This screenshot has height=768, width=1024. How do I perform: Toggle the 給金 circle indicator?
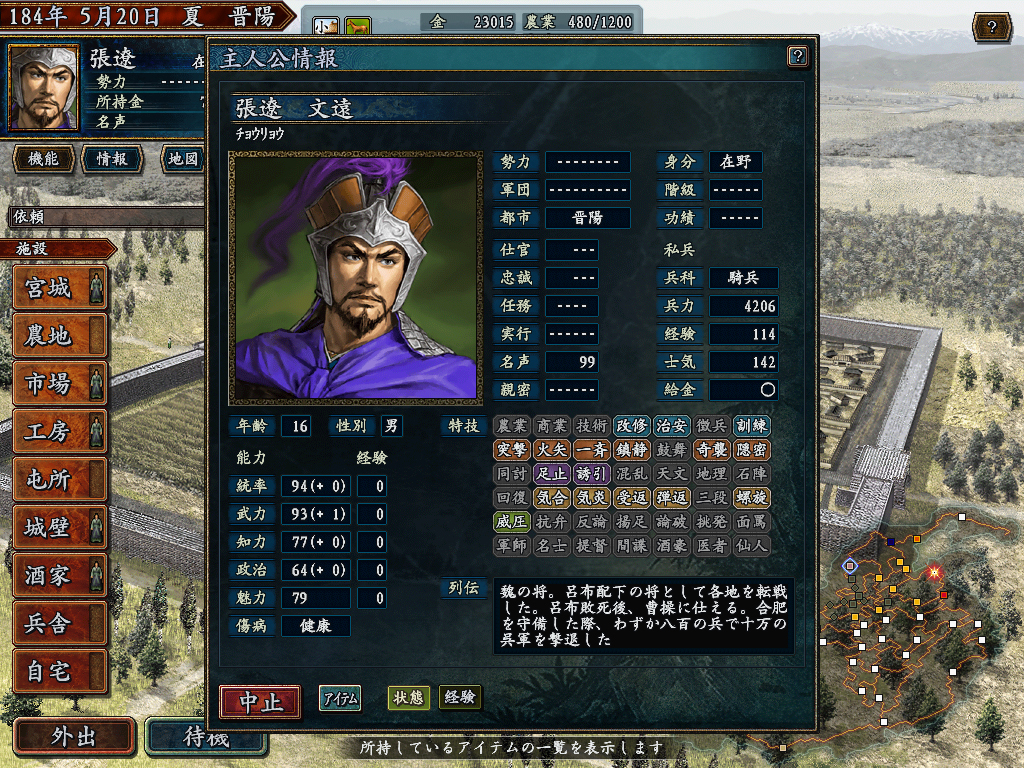point(767,390)
